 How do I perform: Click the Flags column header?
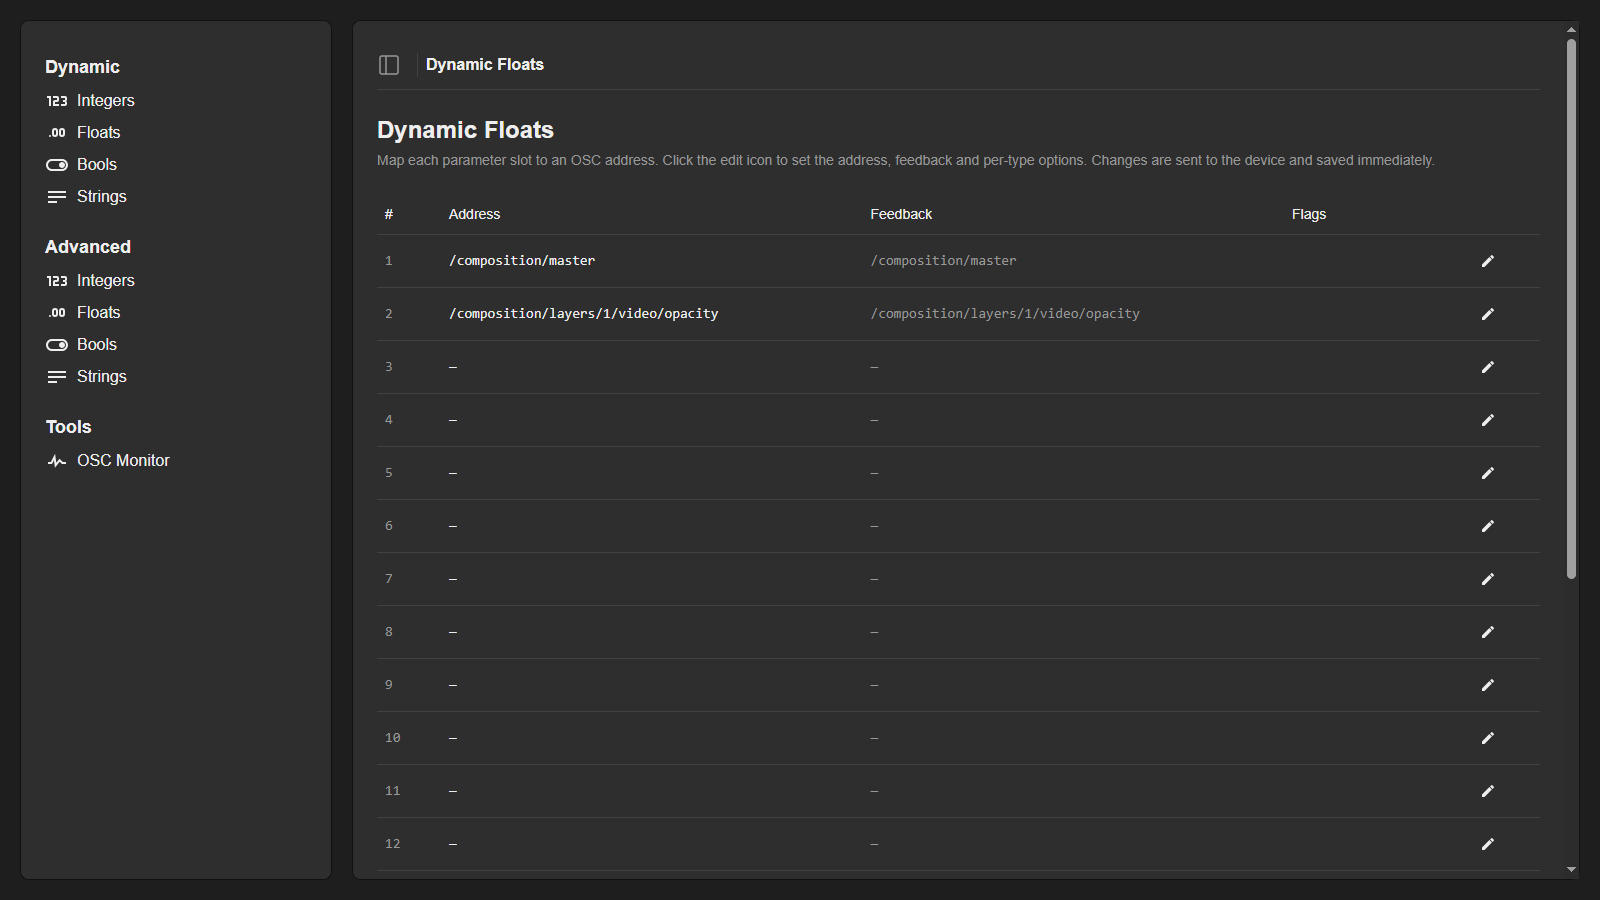[1308, 214]
